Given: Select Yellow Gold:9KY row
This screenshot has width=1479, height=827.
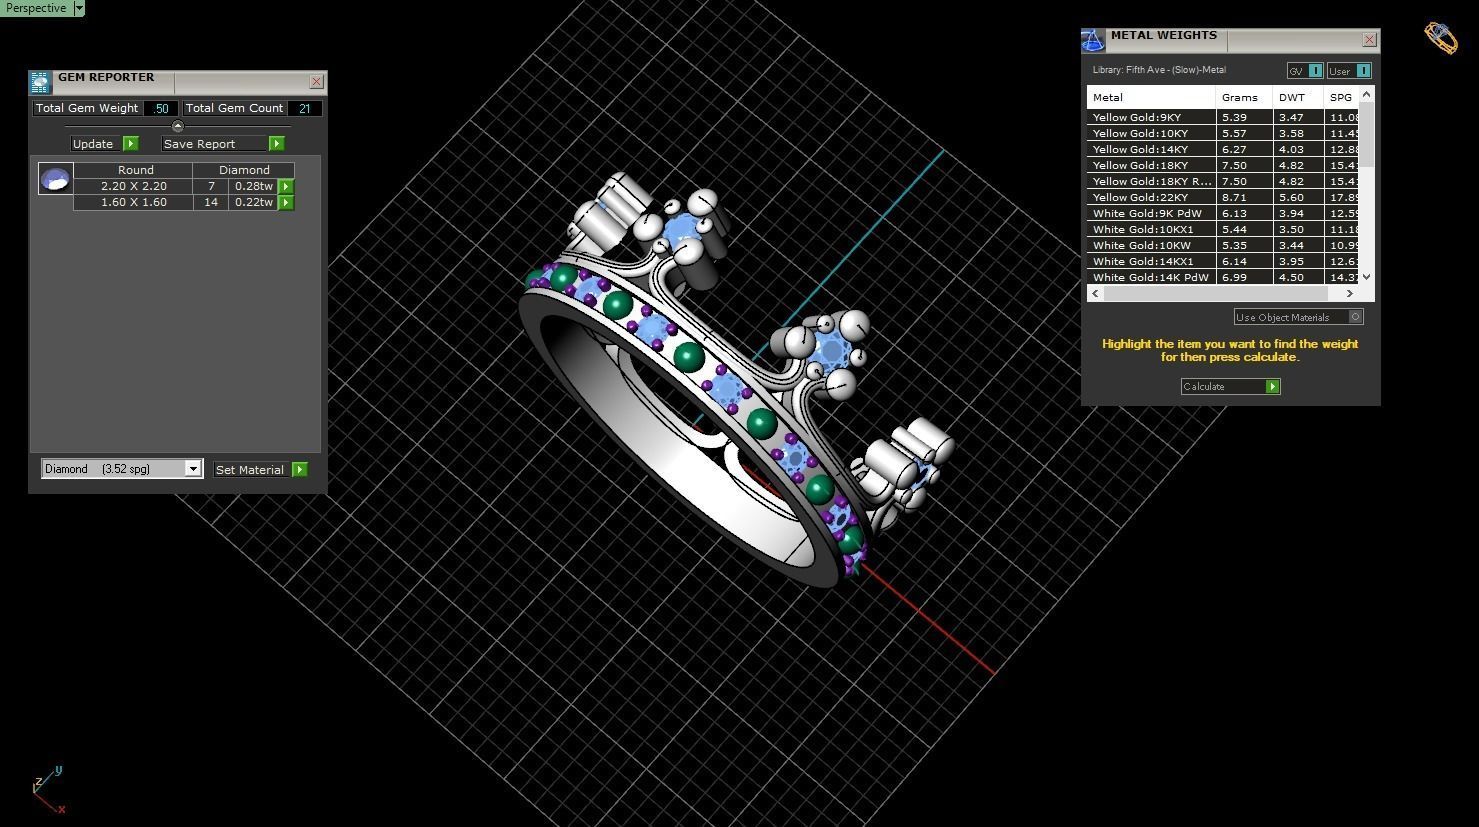Looking at the screenshot, I should coord(1224,117).
